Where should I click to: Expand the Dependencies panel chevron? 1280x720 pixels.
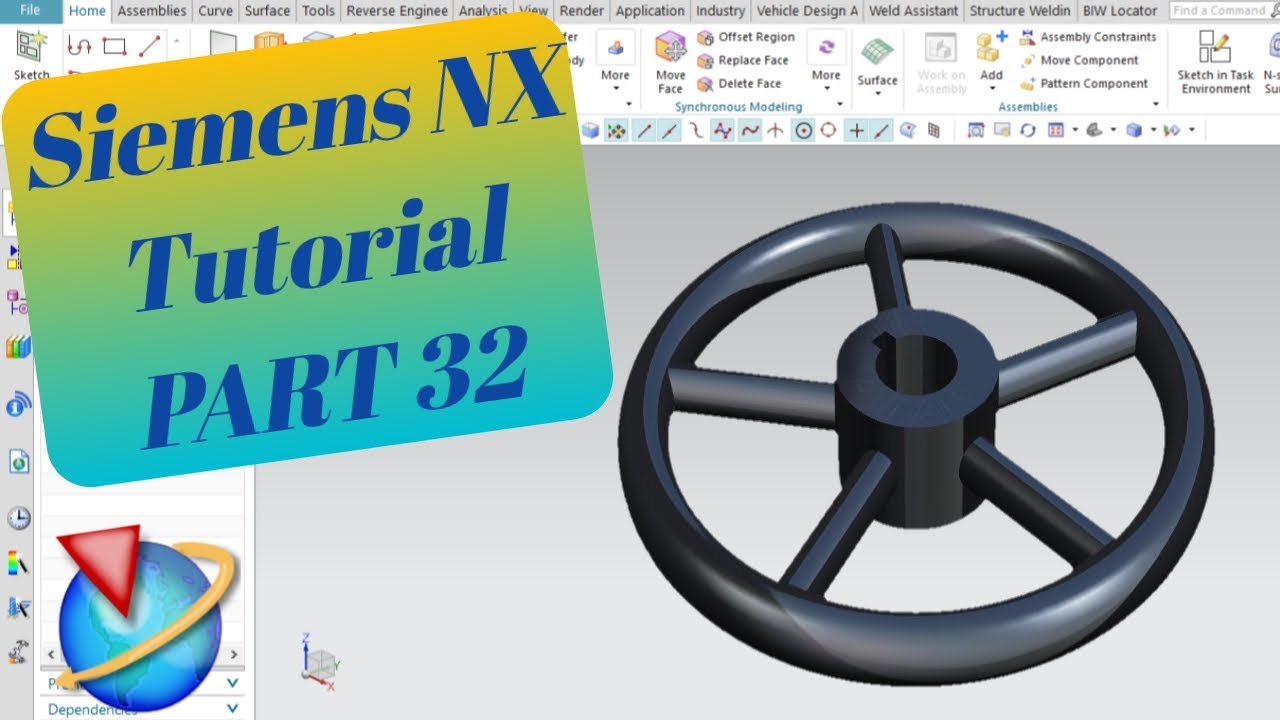233,708
